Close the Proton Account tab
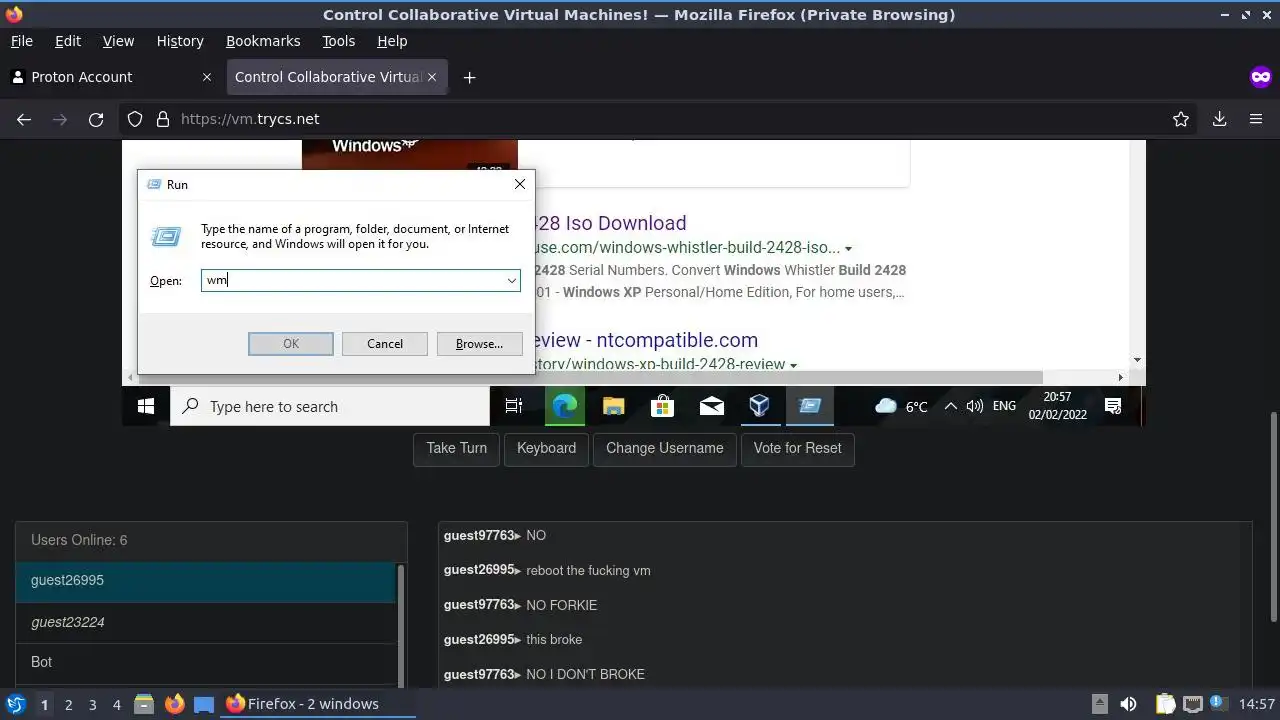 [x=207, y=77]
